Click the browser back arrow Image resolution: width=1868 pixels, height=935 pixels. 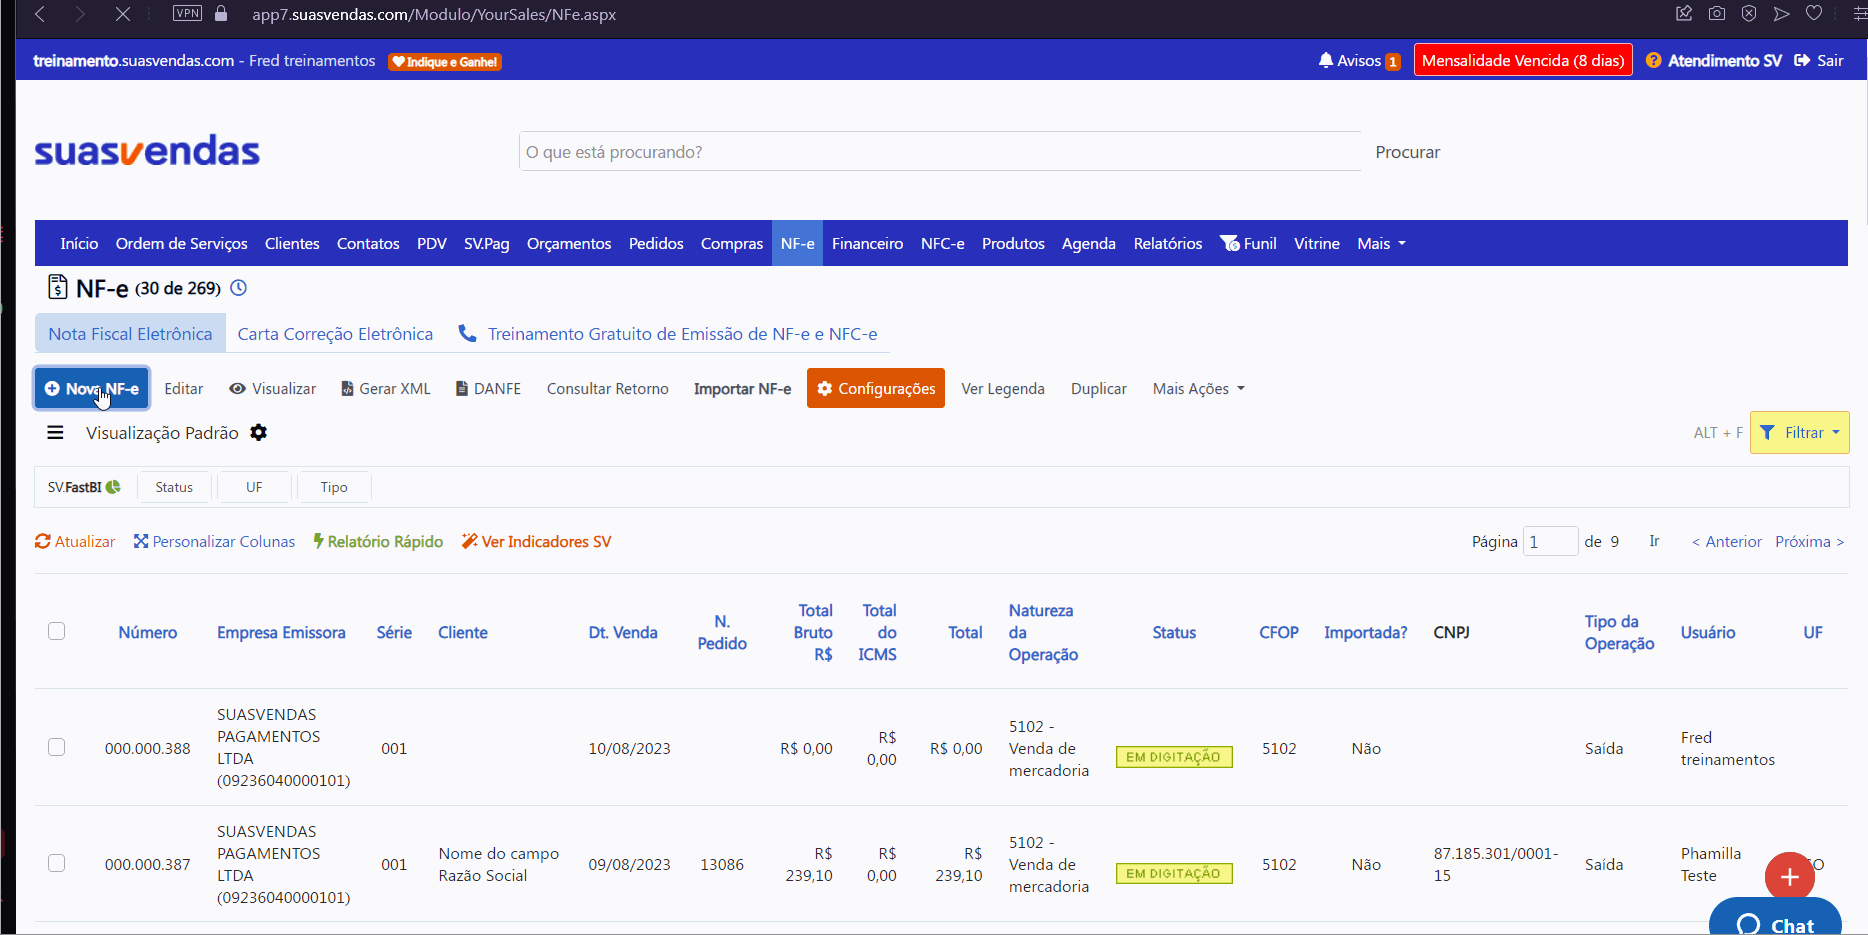(41, 14)
